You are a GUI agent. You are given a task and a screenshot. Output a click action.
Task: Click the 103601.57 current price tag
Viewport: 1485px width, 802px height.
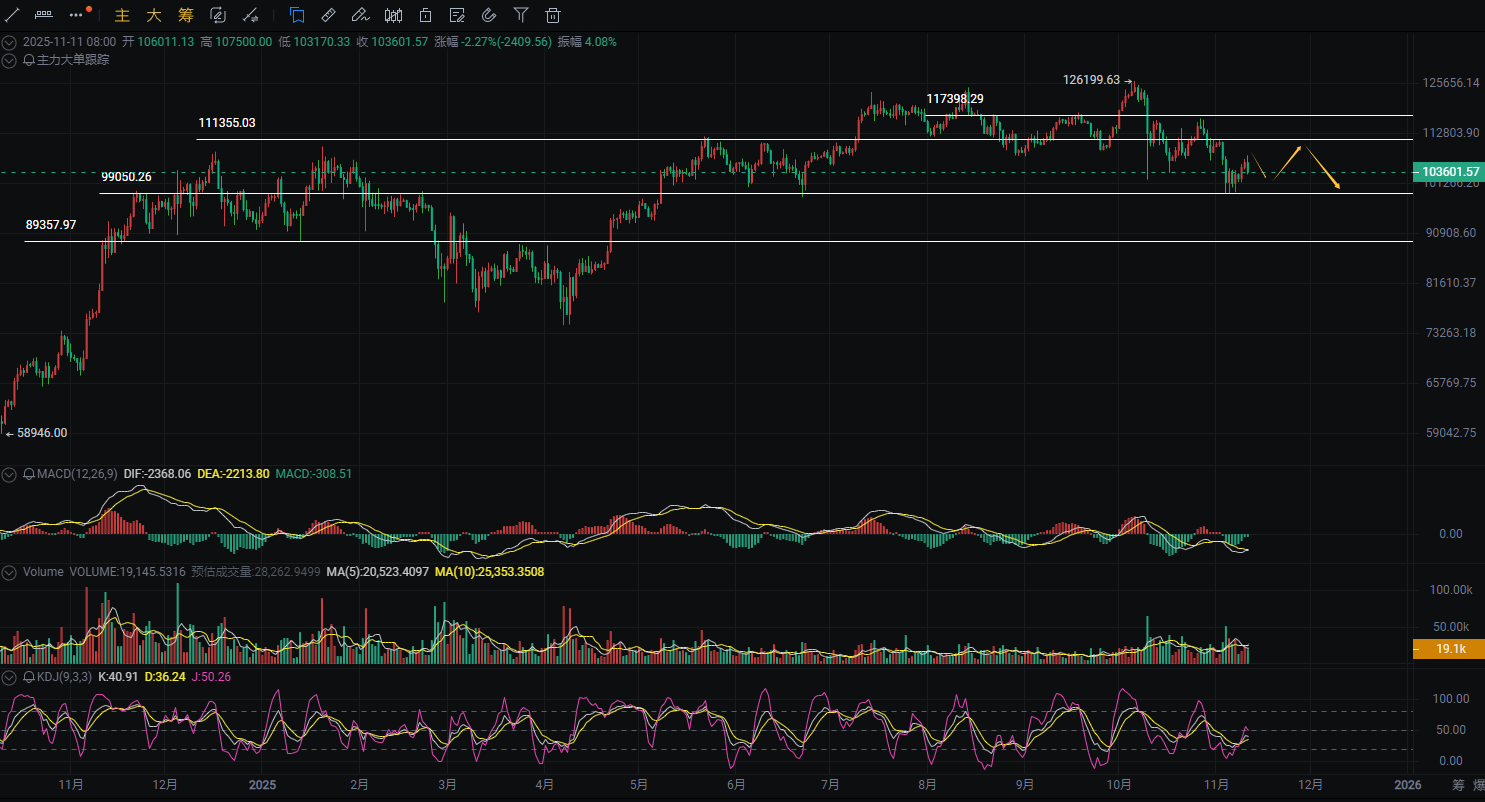[1449, 172]
